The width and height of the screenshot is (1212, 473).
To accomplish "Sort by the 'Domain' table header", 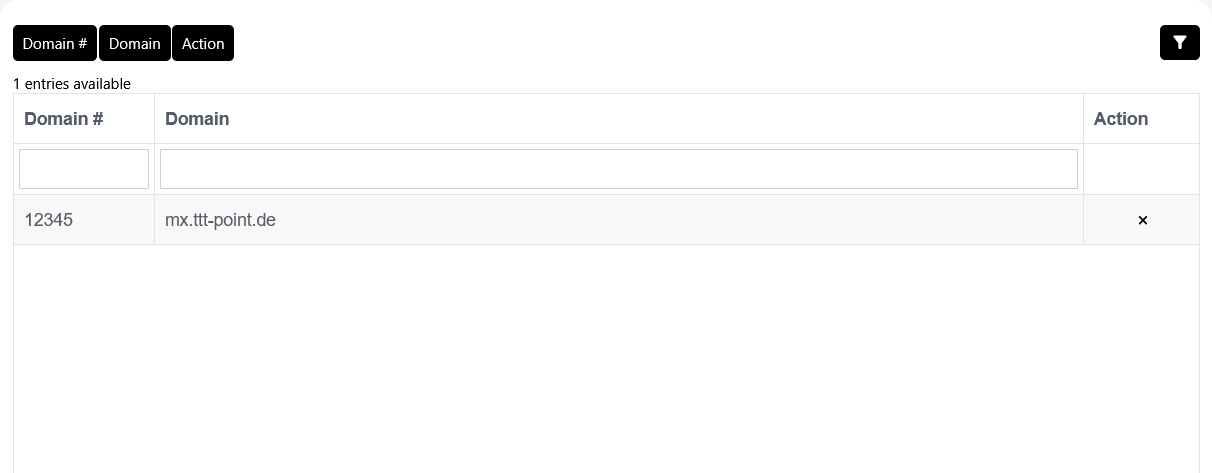I will [x=197, y=119].
